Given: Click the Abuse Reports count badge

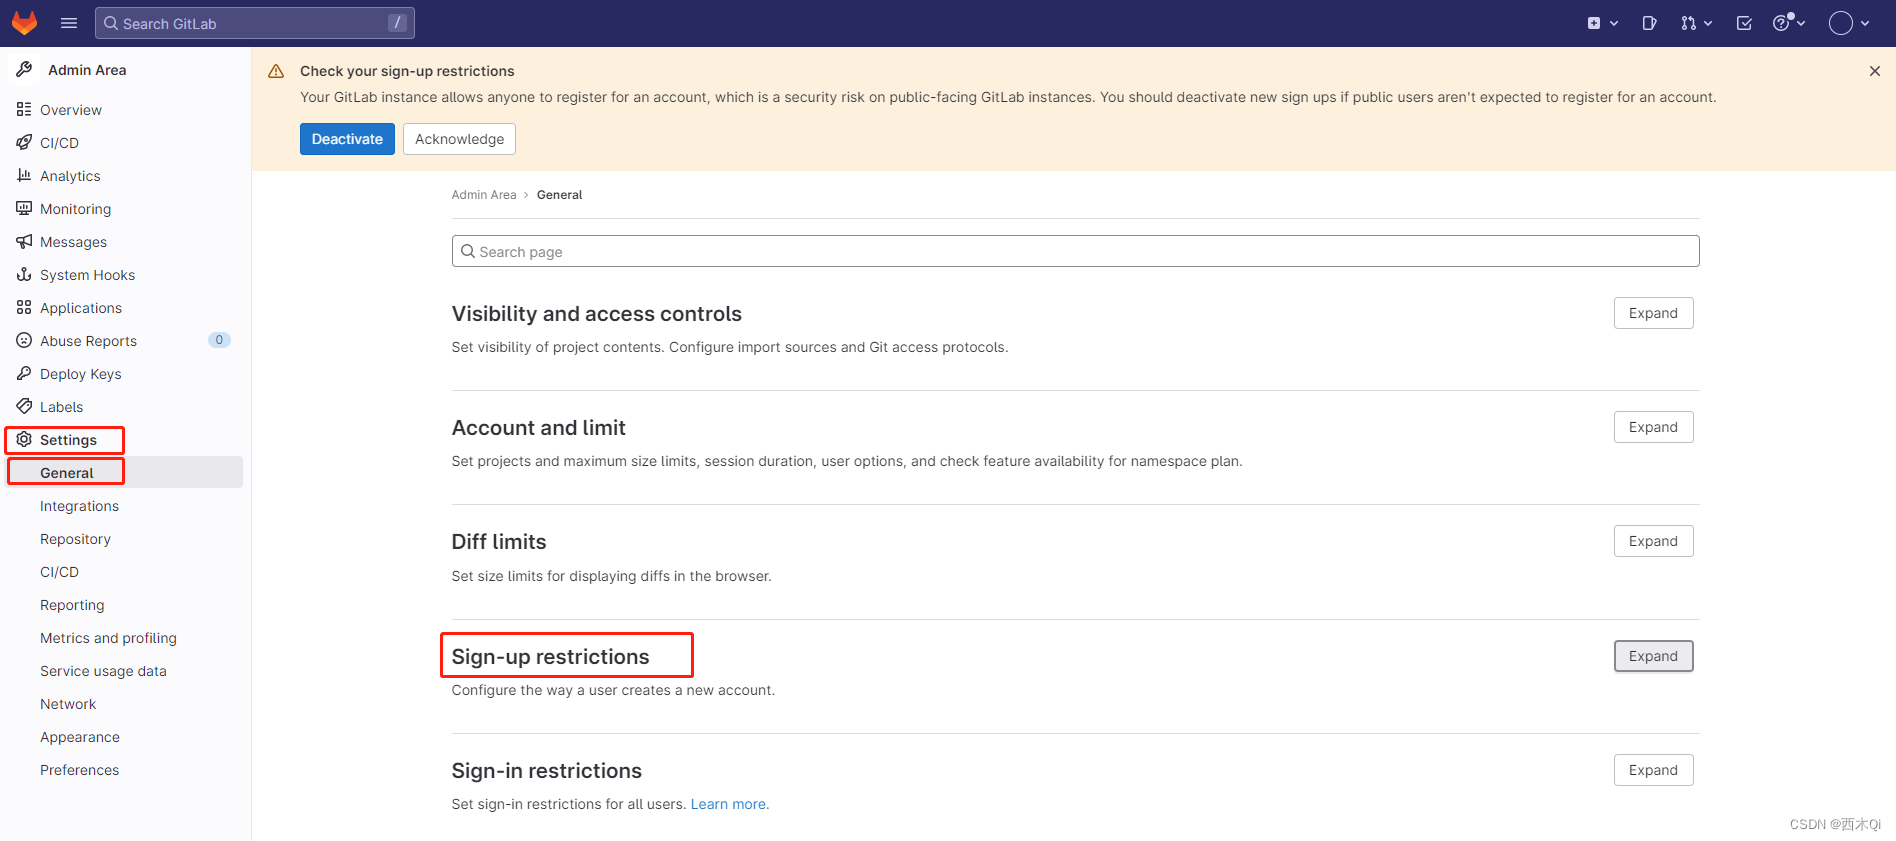Looking at the screenshot, I should 219,340.
